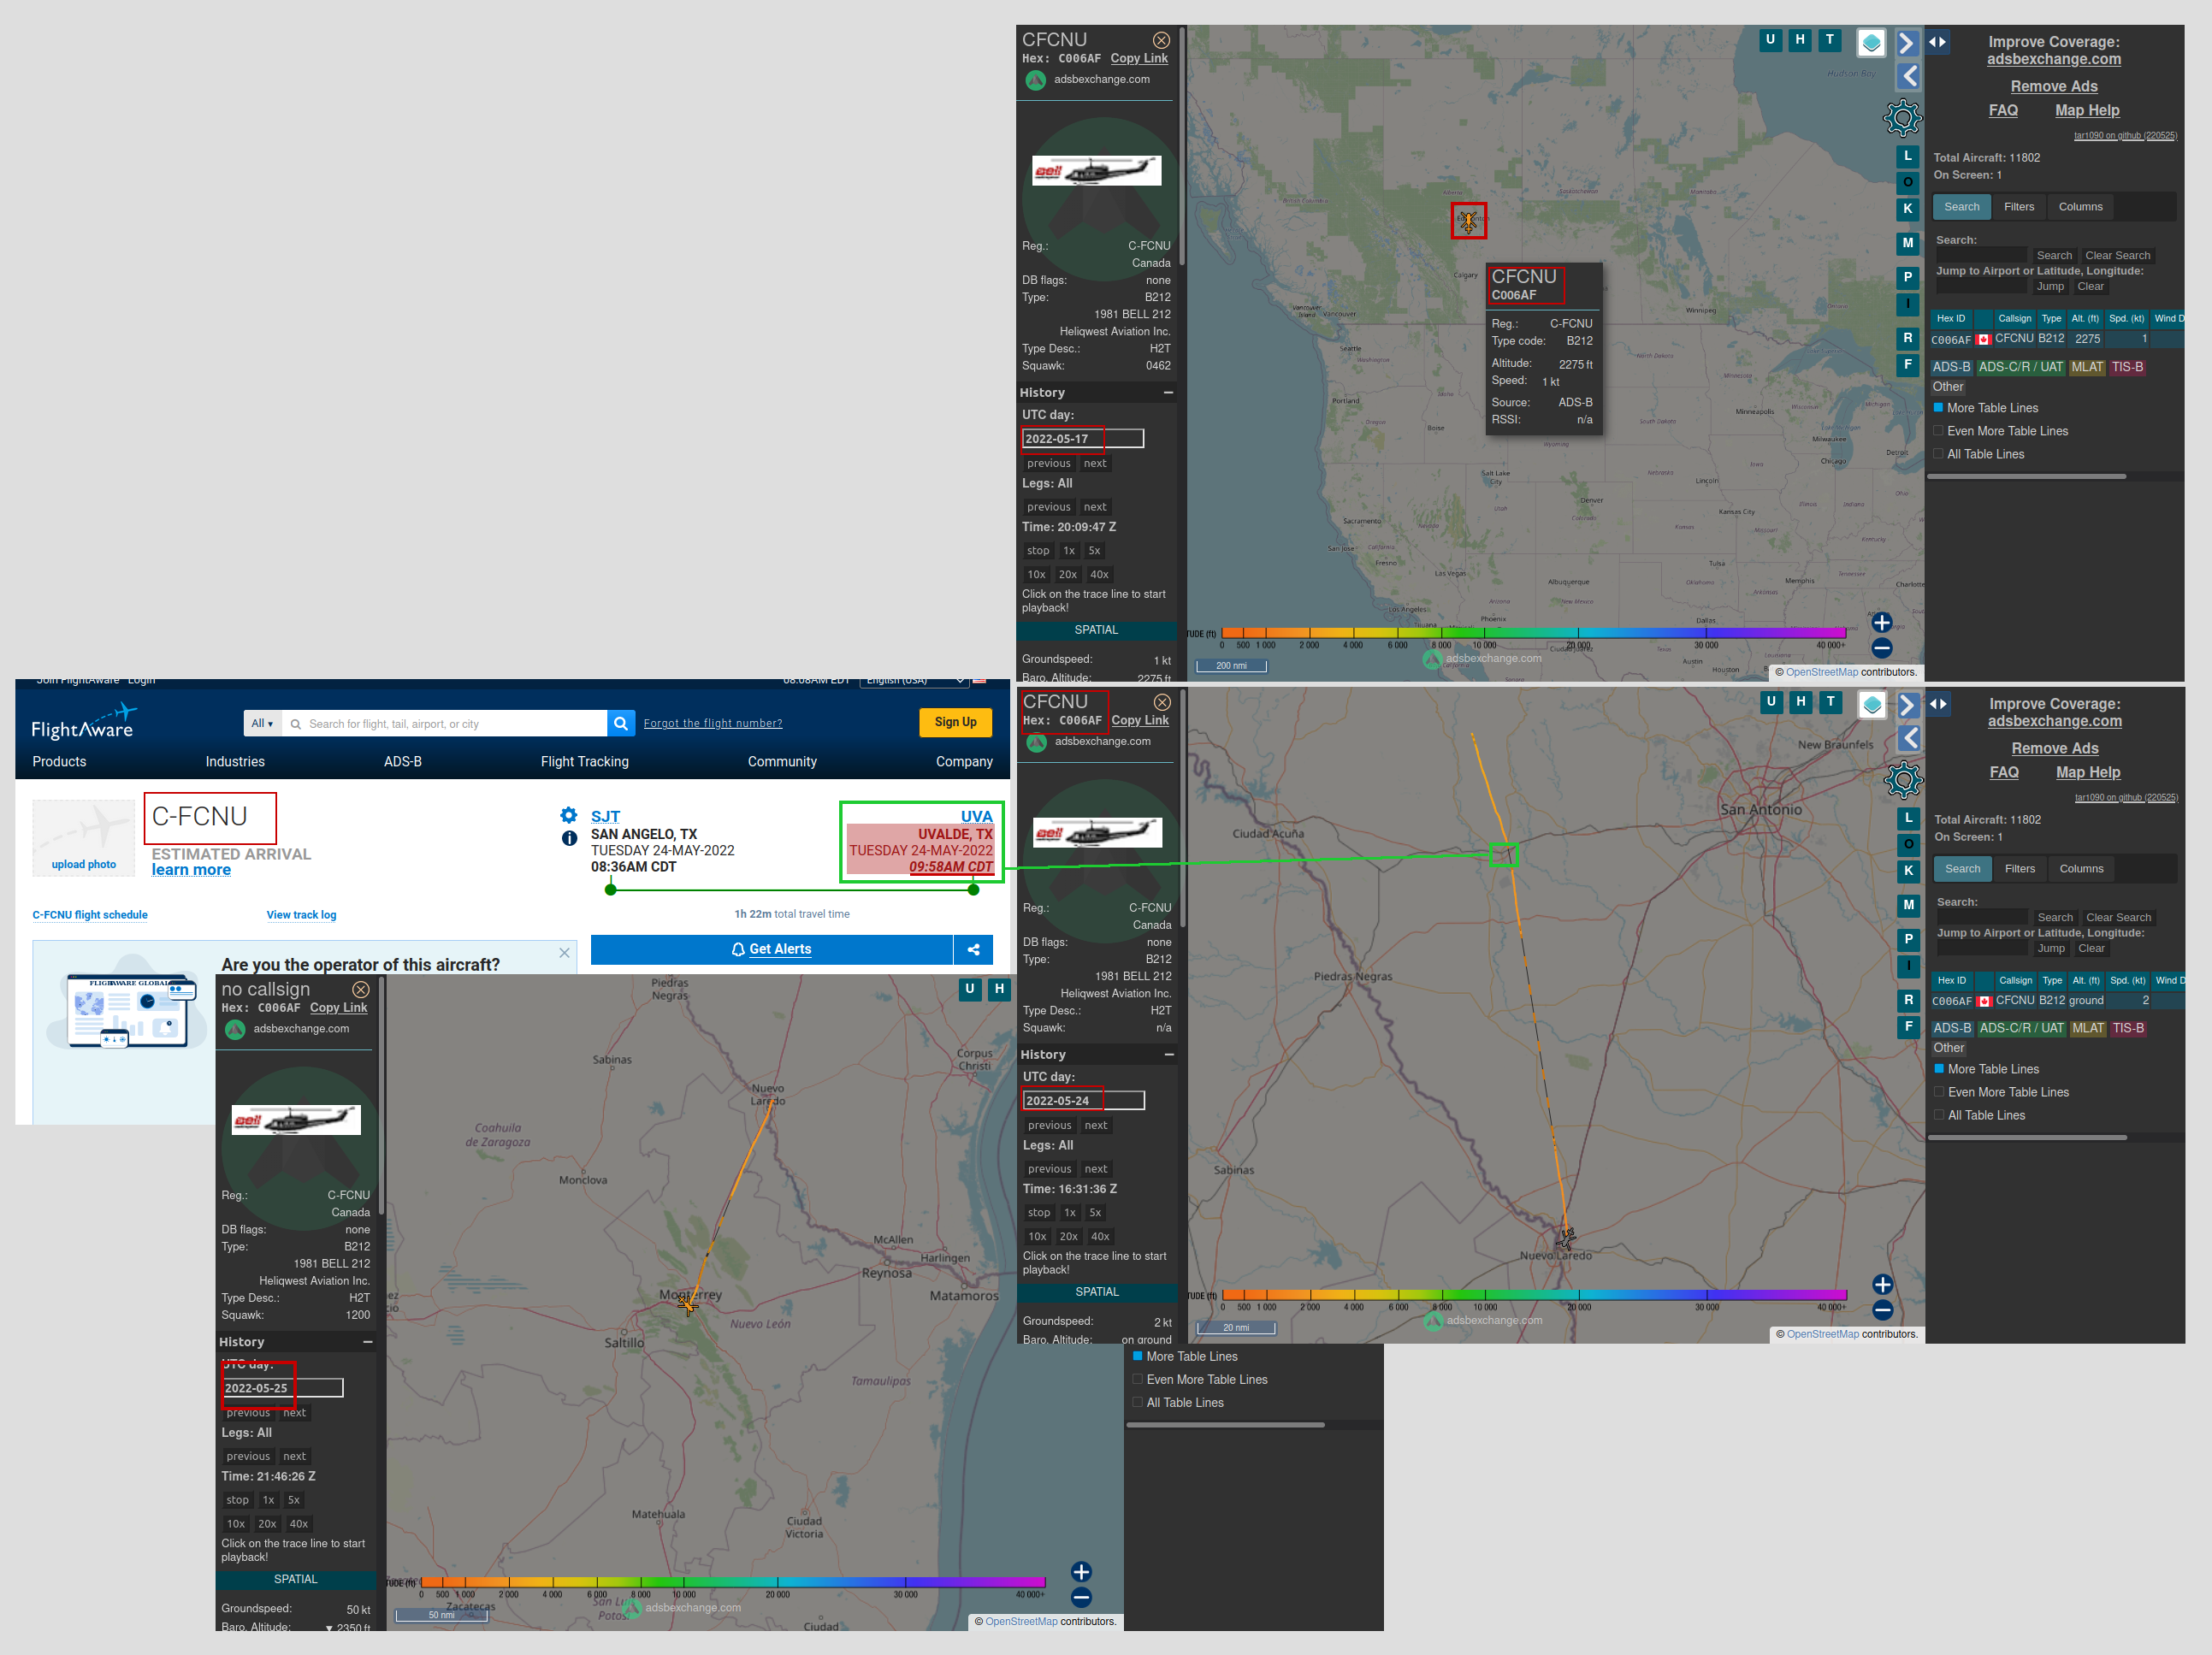Viewport: 2212px width, 1655px height.
Task: Open the Flight Tracking menu on FlightAware
Action: tap(584, 761)
